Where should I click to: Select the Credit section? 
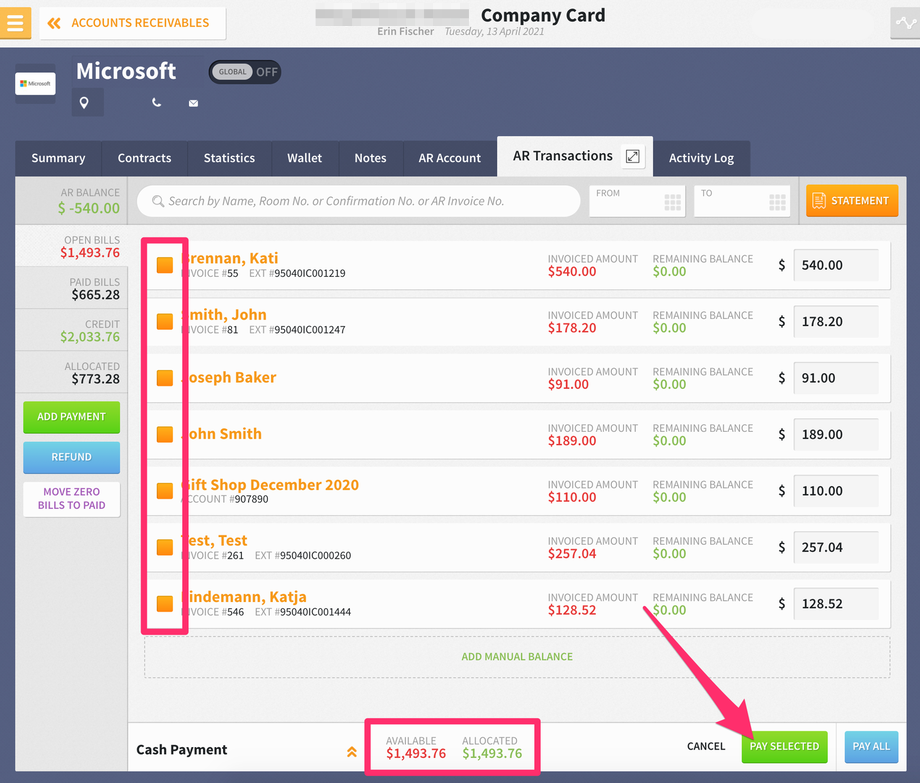coord(71,331)
